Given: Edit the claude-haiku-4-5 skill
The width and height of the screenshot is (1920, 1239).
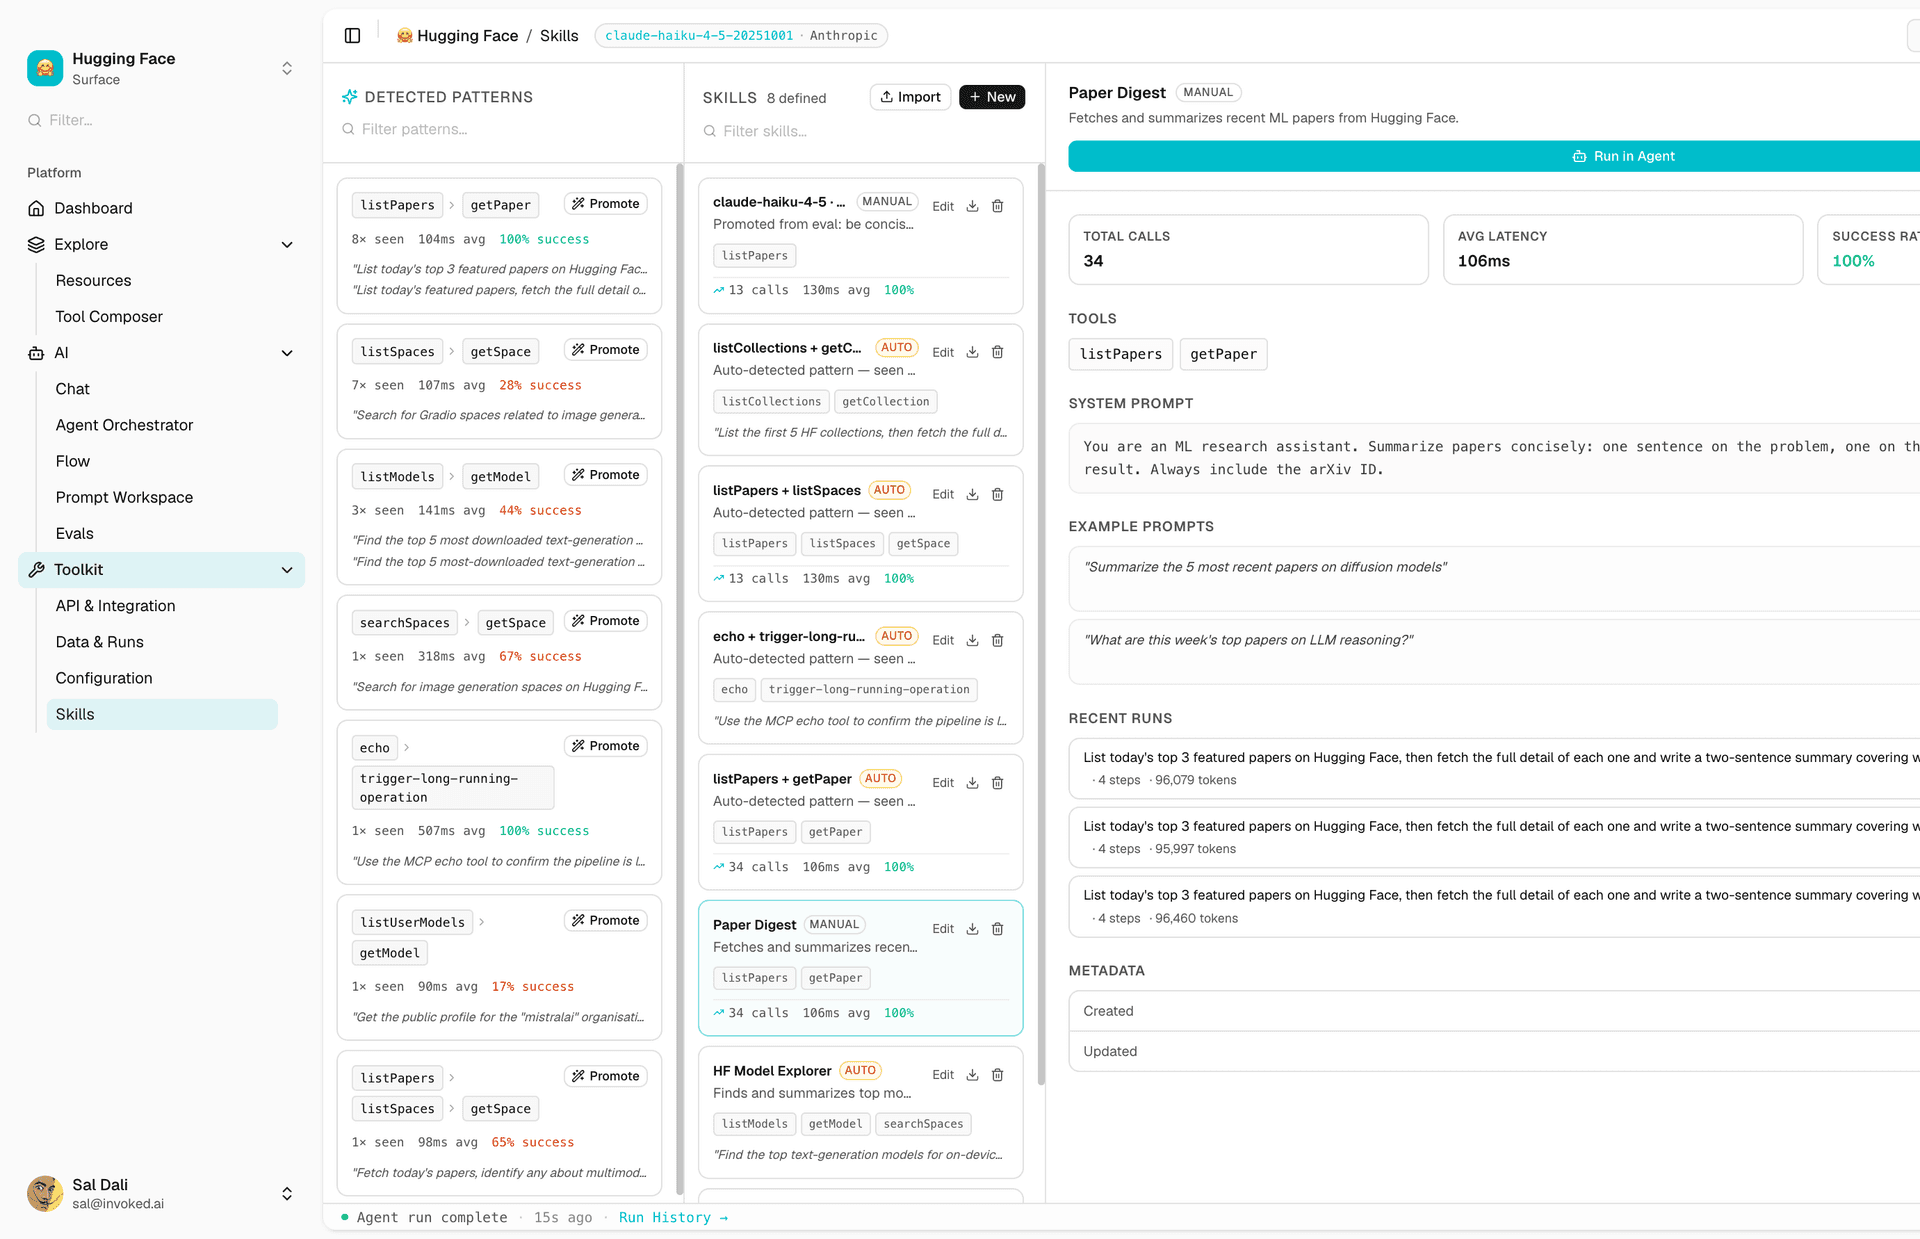Looking at the screenshot, I should 943,206.
